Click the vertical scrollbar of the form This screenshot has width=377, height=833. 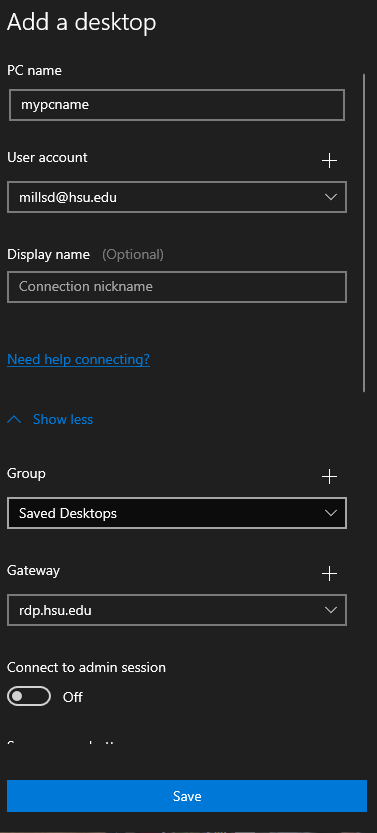point(364,233)
